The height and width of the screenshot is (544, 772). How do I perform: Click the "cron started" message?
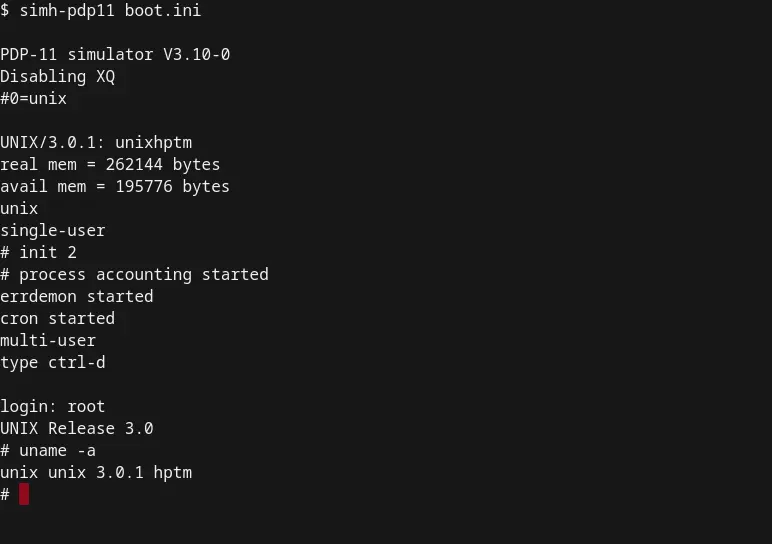coord(57,318)
